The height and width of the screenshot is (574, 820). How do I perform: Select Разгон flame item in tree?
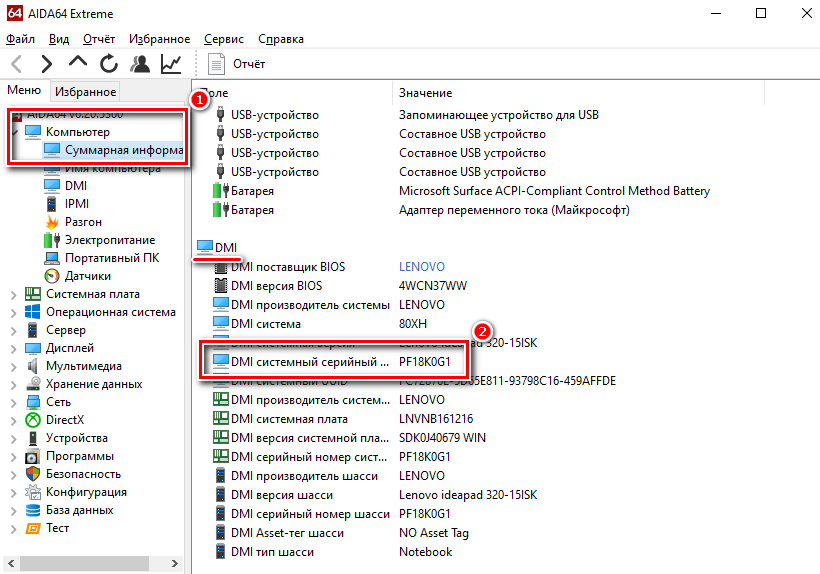[83, 222]
